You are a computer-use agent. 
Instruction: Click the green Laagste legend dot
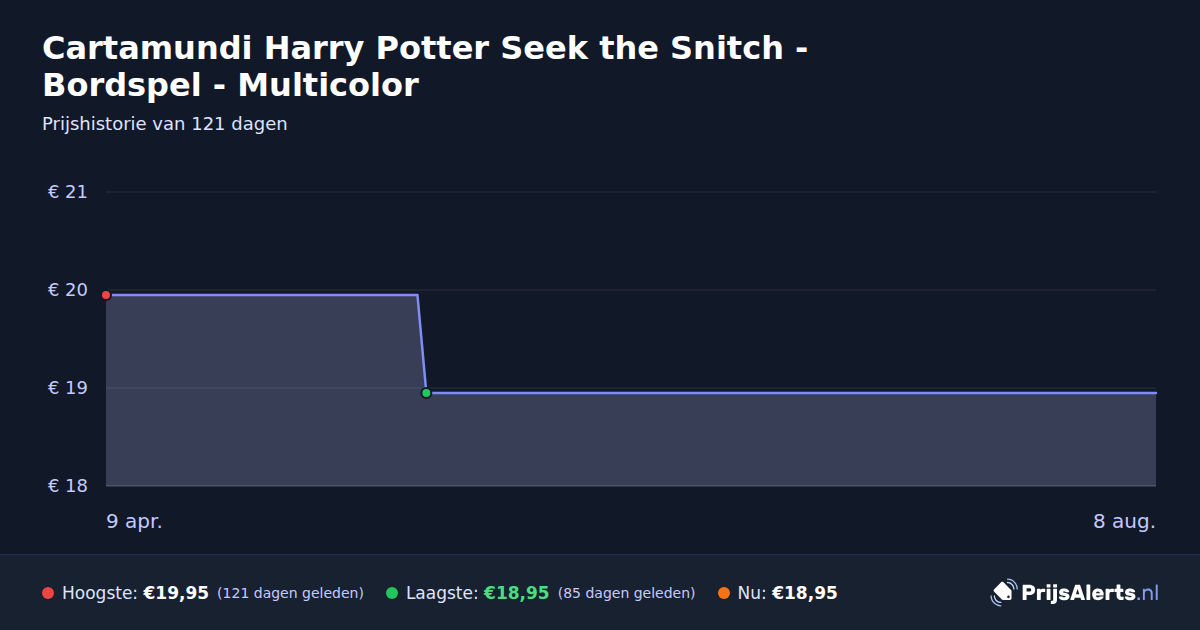coord(392,593)
